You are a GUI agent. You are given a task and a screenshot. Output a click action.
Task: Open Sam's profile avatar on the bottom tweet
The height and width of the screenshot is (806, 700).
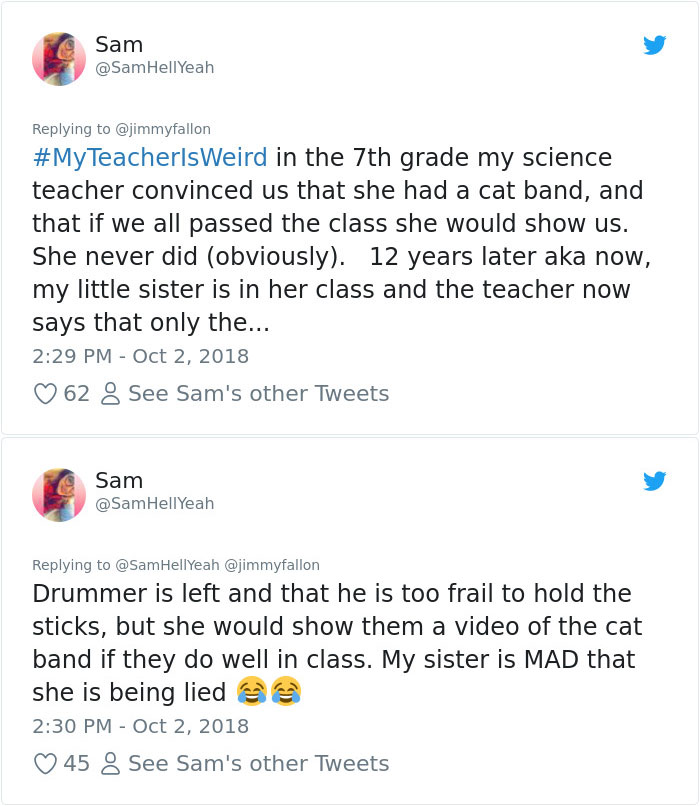tap(61, 493)
